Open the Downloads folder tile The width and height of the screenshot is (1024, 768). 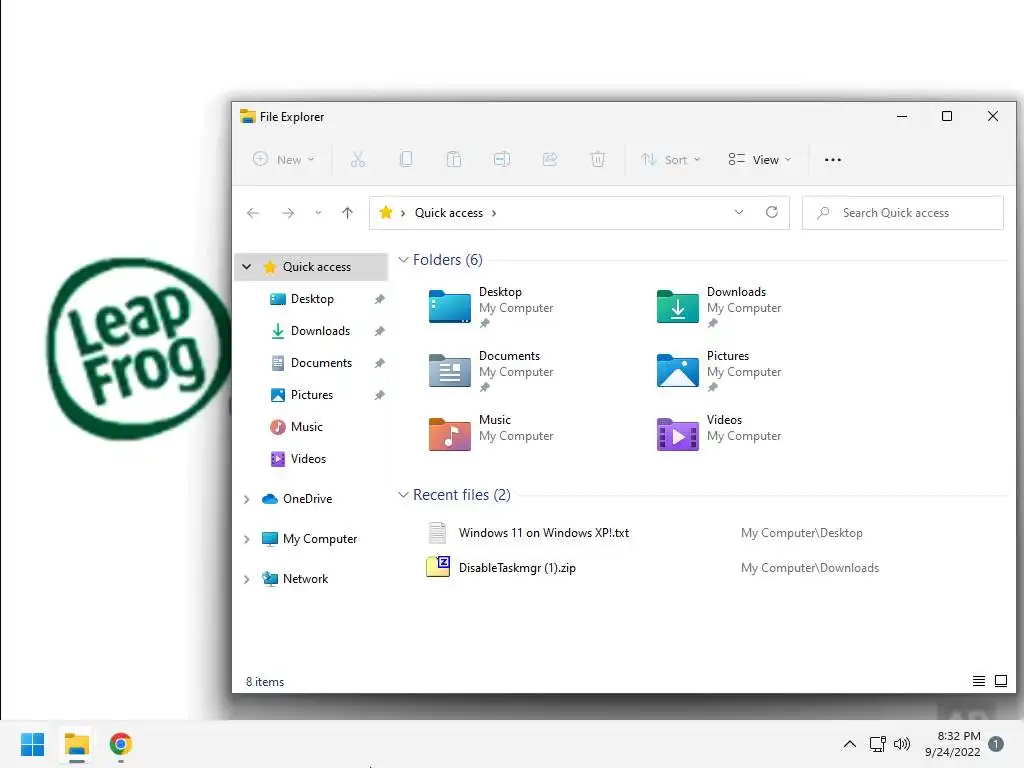coord(719,307)
